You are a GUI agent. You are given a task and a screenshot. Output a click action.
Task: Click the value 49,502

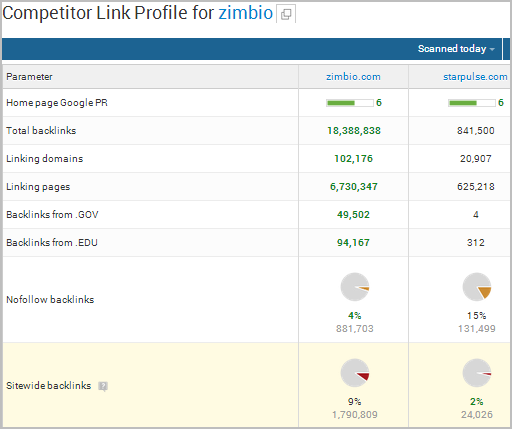click(353, 215)
